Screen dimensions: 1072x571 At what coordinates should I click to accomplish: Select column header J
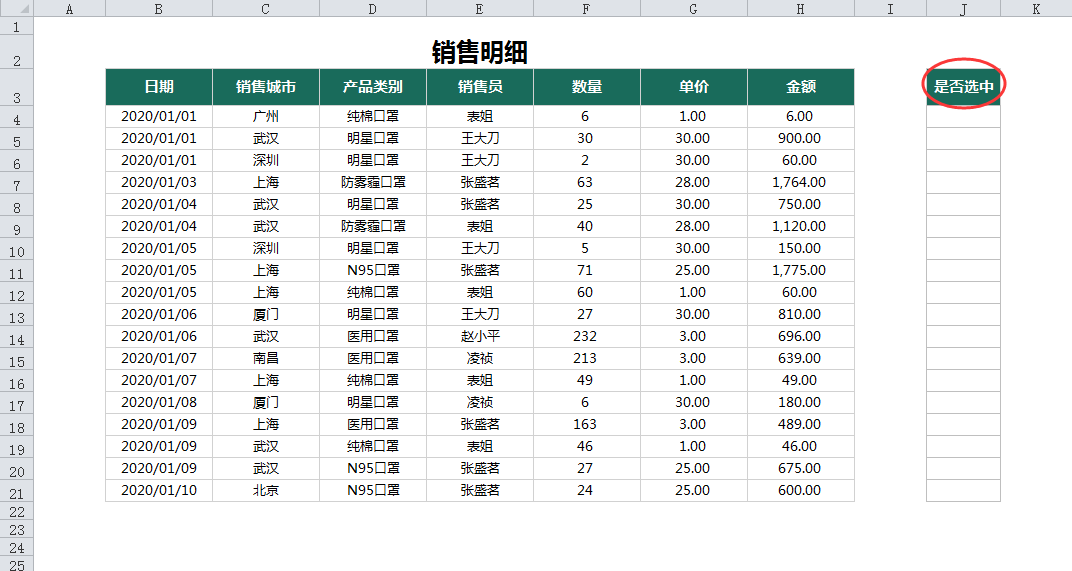[x=963, y=8]
